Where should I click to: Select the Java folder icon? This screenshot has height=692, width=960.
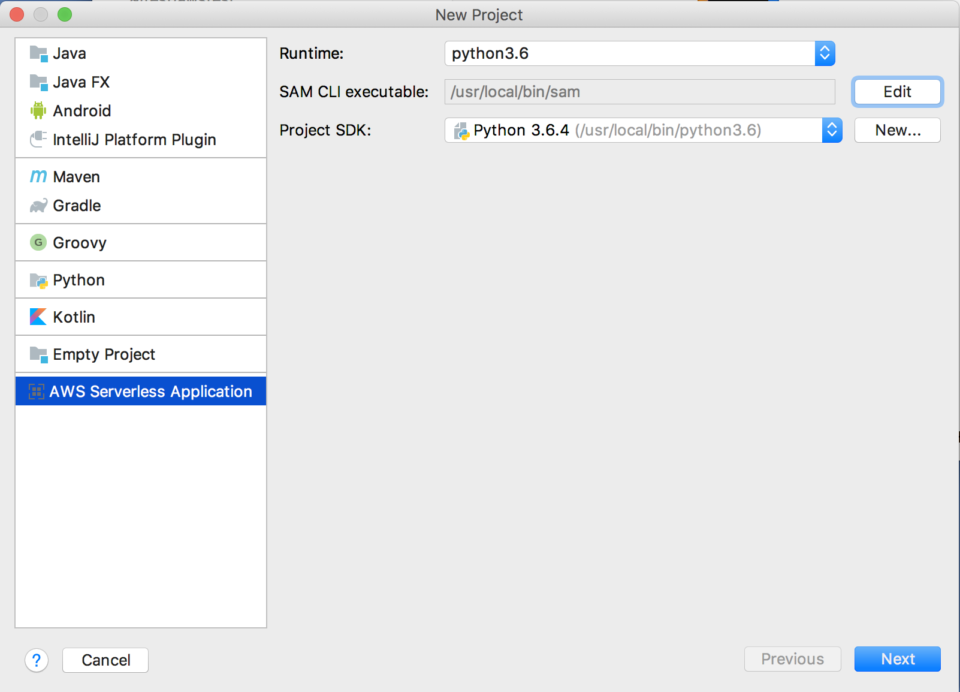[38, 54]
